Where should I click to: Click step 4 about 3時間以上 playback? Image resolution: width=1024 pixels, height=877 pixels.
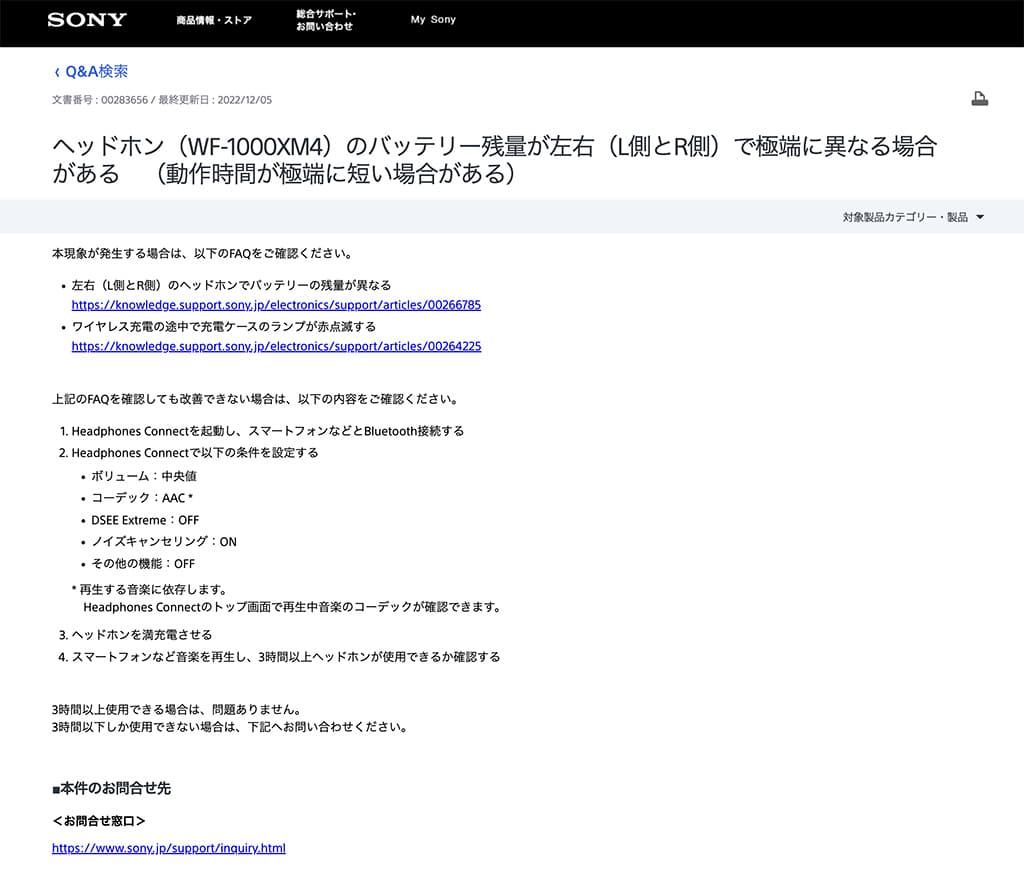286,657
